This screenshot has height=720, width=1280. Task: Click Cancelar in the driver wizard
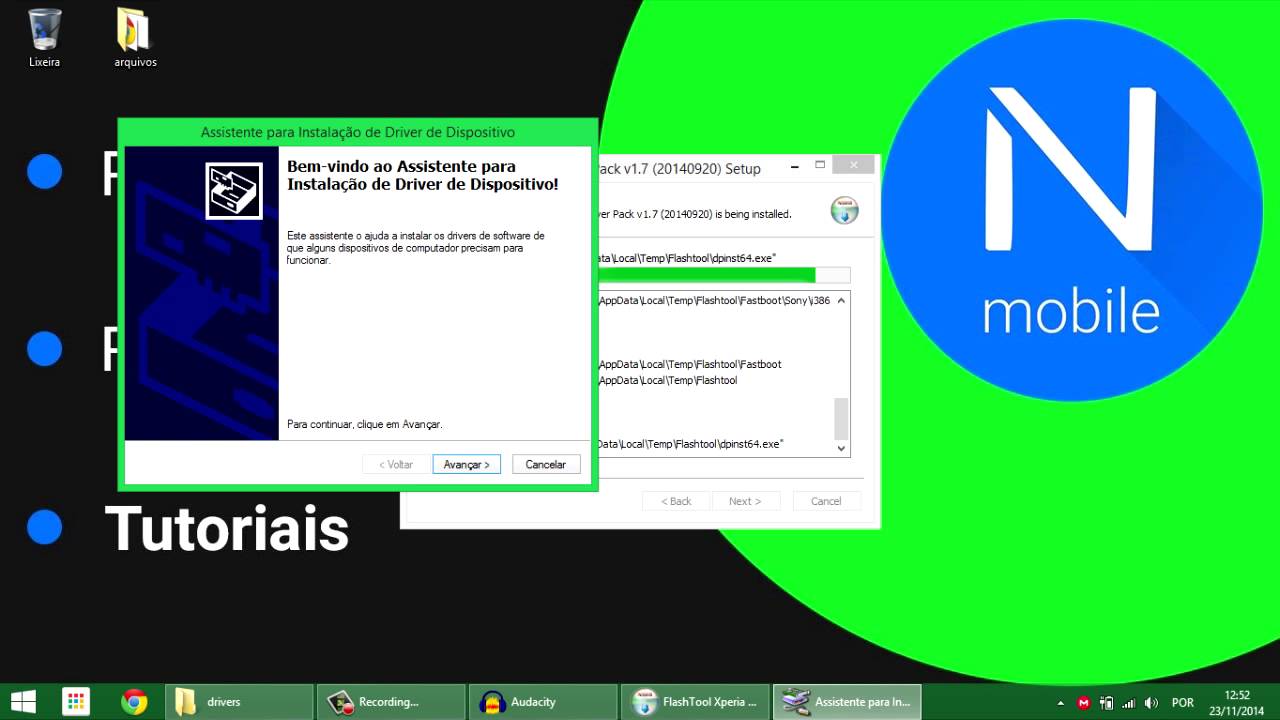546,464
